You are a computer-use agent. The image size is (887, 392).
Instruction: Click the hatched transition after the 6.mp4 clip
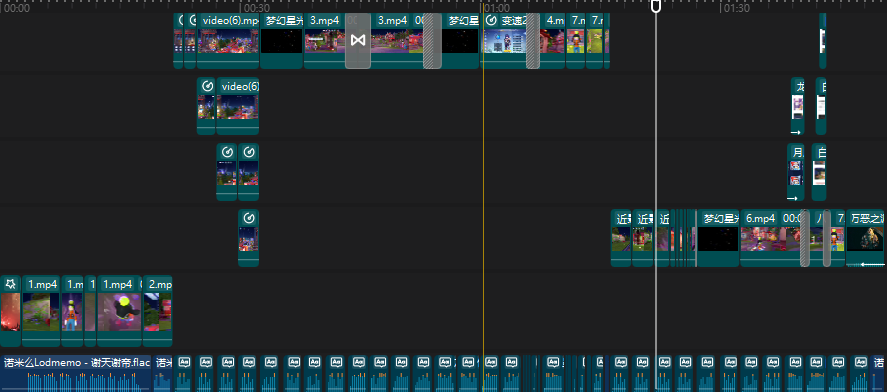804,238
